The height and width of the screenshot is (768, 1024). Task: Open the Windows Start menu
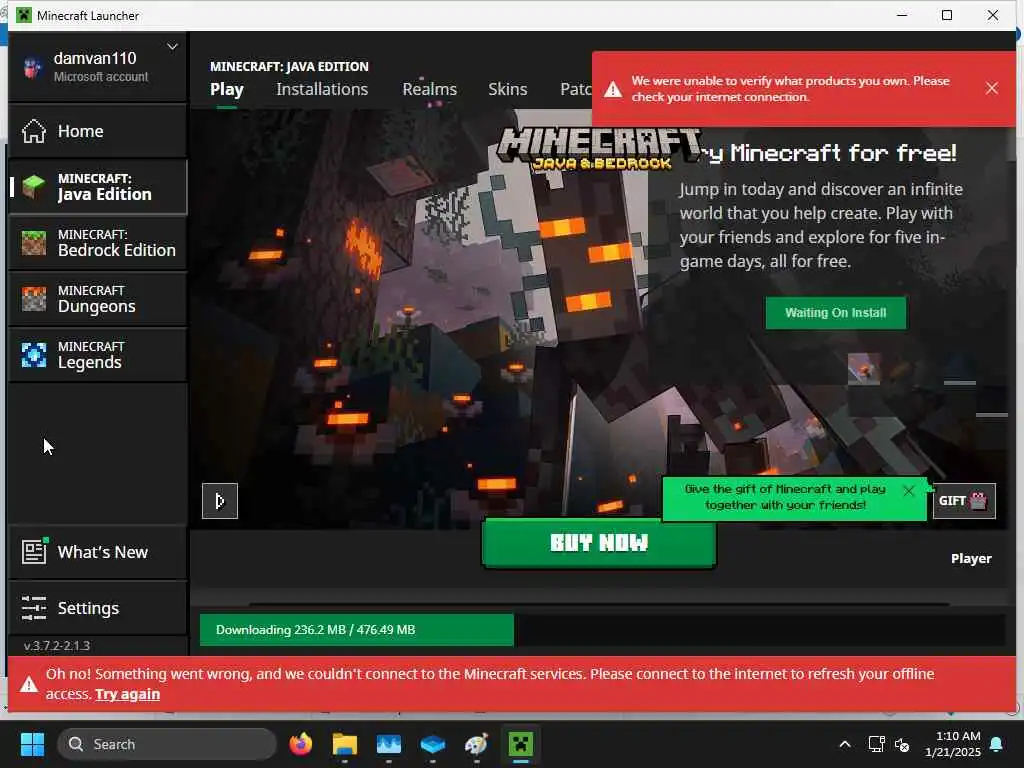point(32,744)
